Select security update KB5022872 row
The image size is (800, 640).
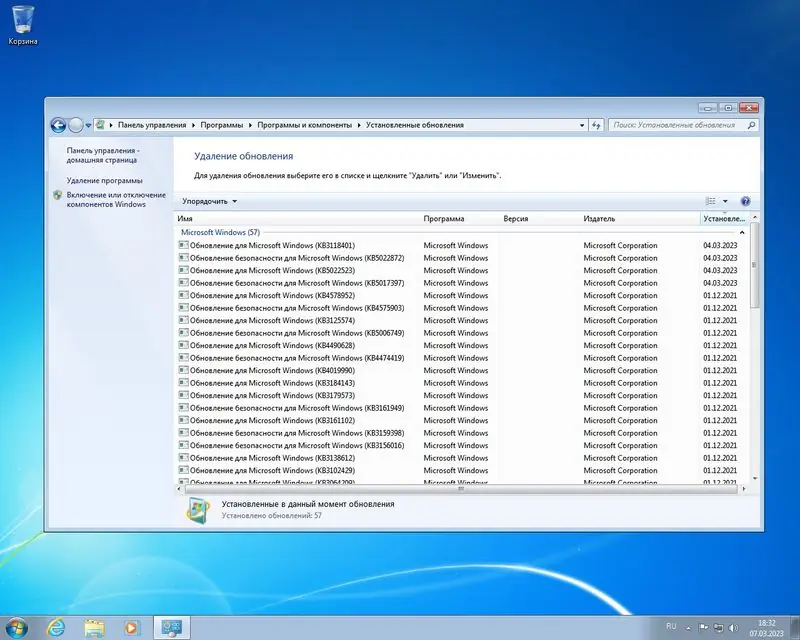[461, 258]
